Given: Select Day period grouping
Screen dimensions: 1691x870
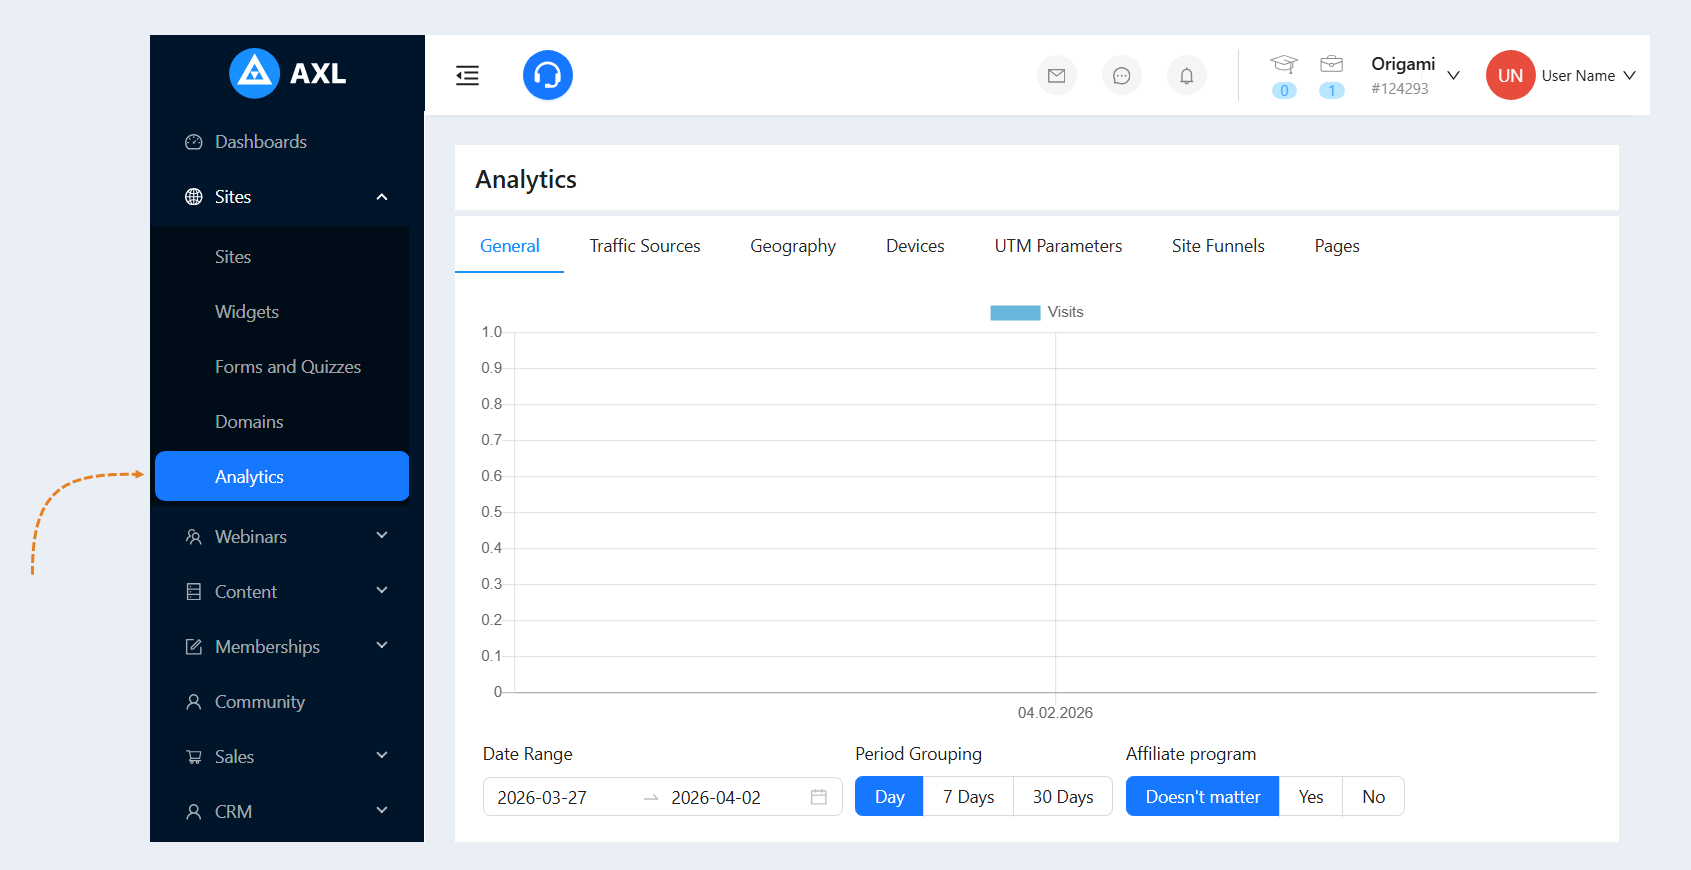Looking at the screenshot, I should coord(889,797).
